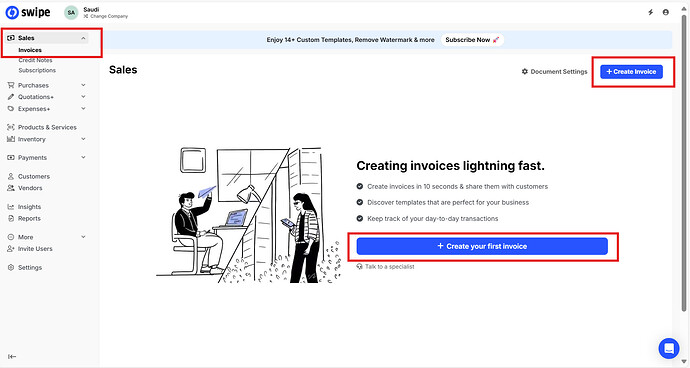690x368 pixels.
Task: Click the lightning bolt icon at top right
Action: click(650, 12)
